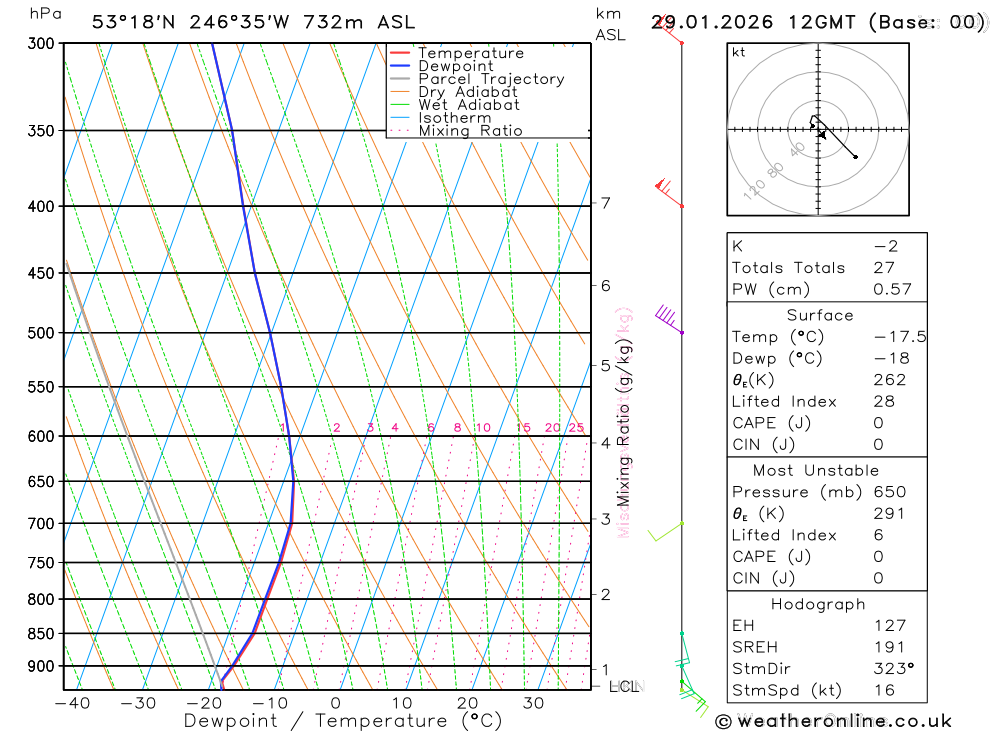Click the yellow-green wind barb at 700 hPa

(x=666, y=531)
